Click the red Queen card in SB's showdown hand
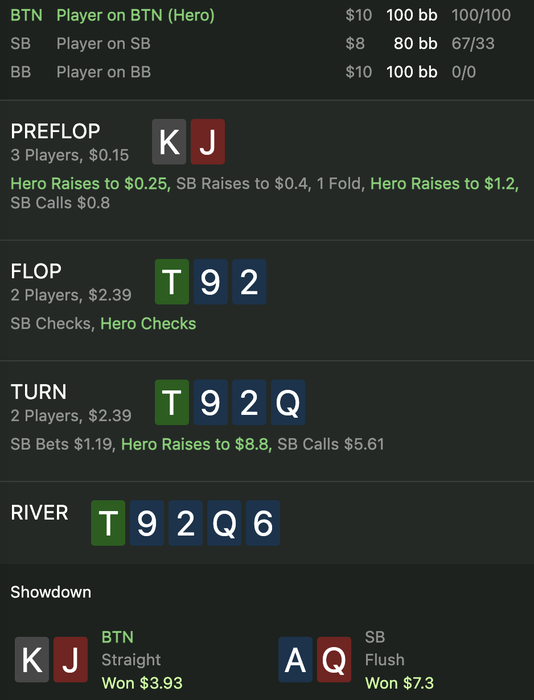The image size is (534, 700). (334, 659)
